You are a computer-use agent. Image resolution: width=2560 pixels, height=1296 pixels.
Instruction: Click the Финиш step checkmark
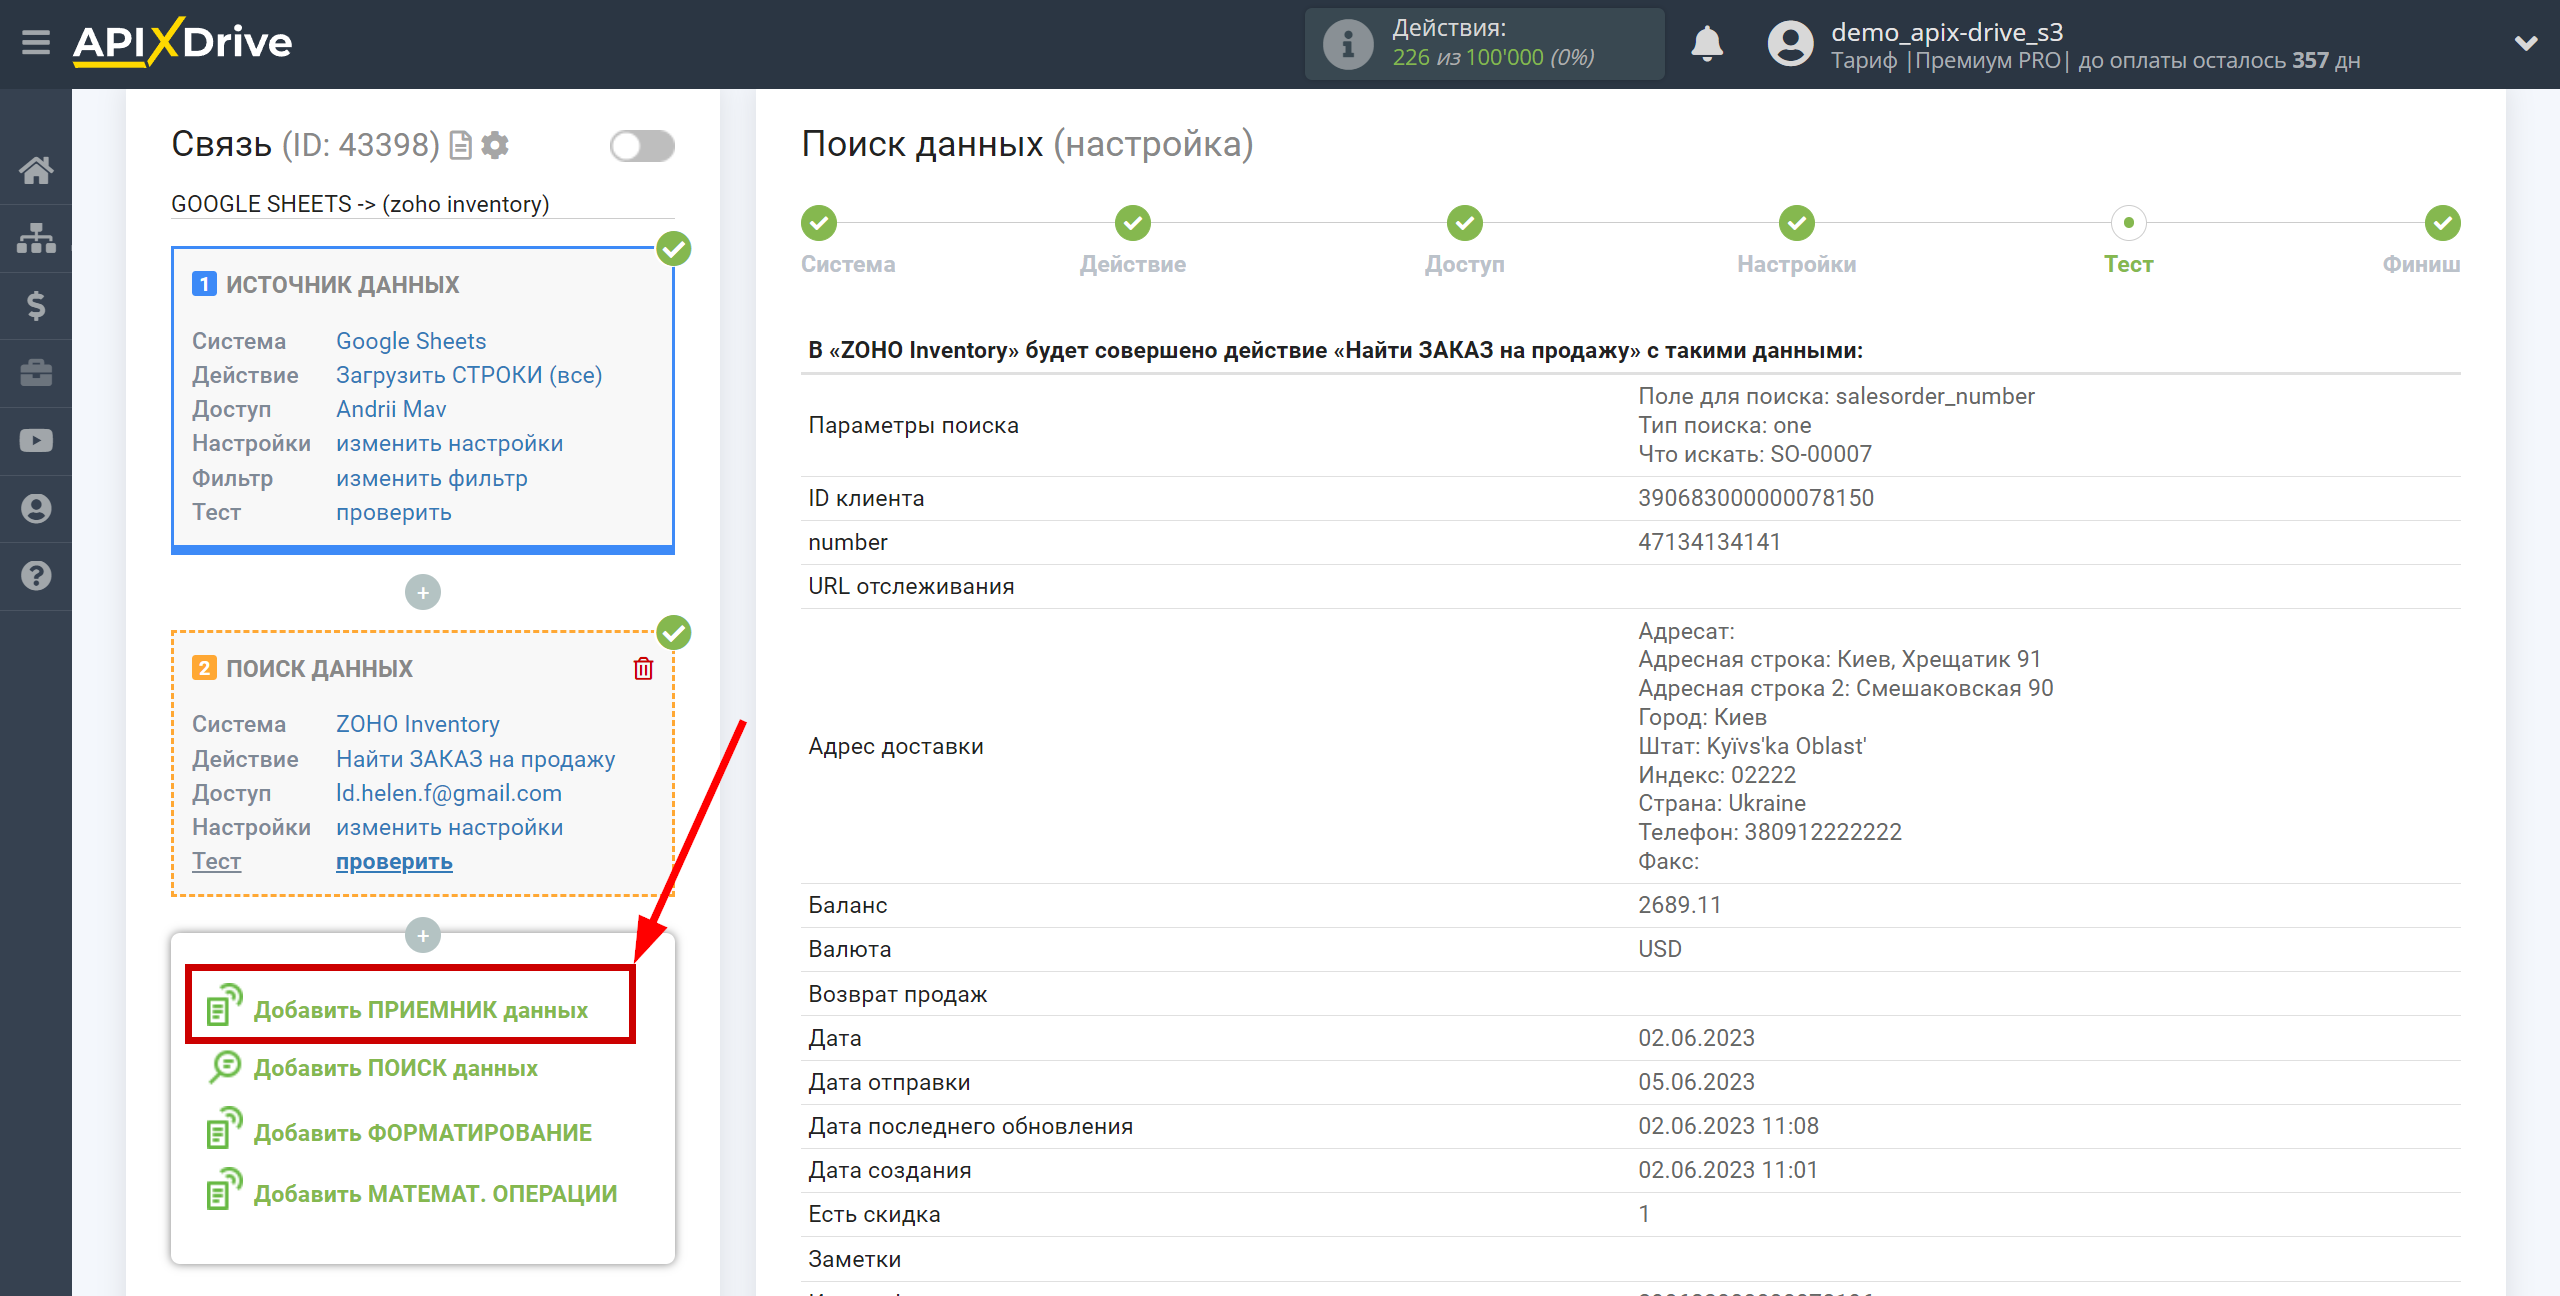coord(2443,223)
